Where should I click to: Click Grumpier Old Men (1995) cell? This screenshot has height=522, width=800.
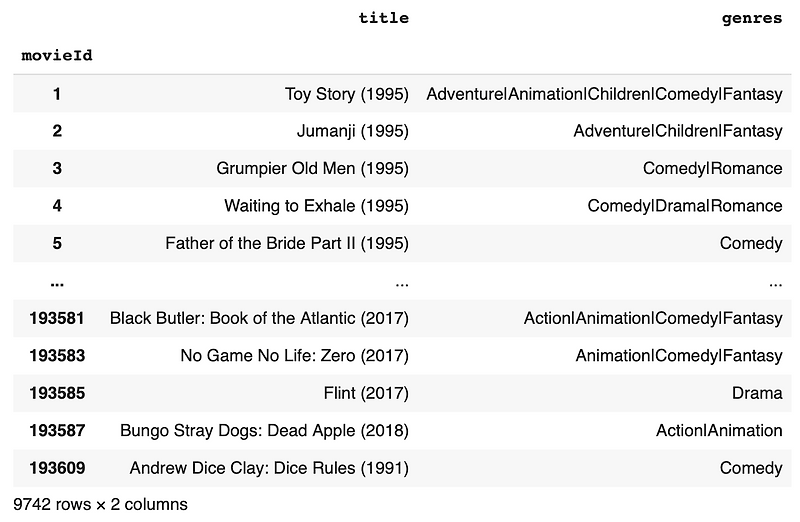click(x=312, y=168)
